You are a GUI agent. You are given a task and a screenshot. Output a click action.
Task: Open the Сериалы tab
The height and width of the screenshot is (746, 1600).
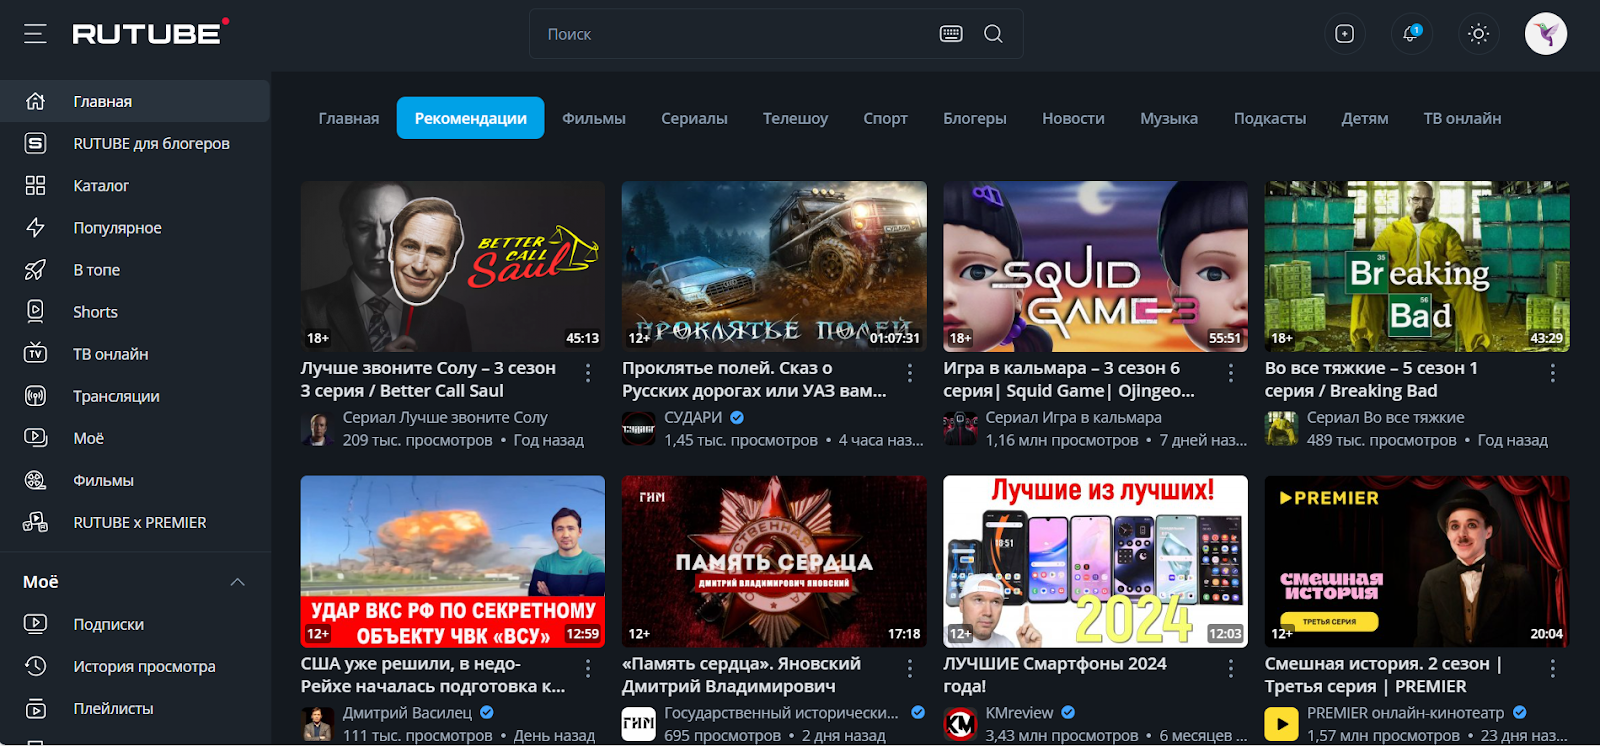(x=694, y=118)
